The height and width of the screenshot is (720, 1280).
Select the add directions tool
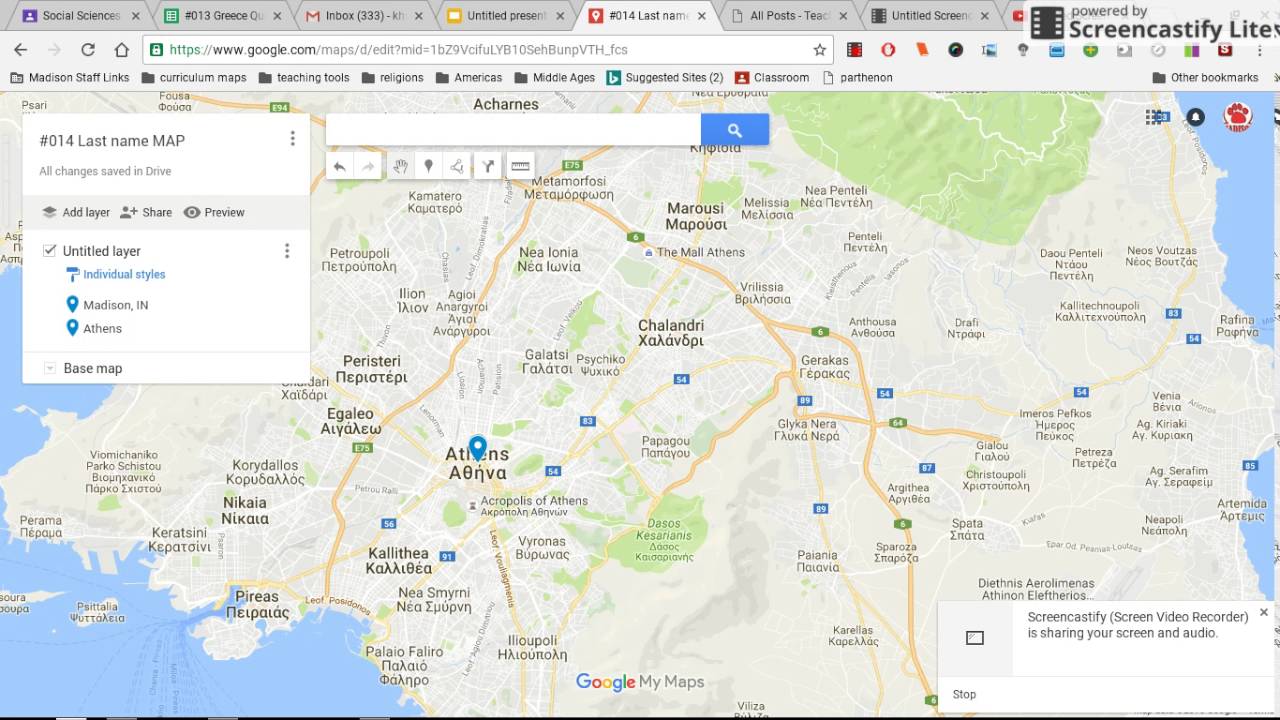coord(488,167)
